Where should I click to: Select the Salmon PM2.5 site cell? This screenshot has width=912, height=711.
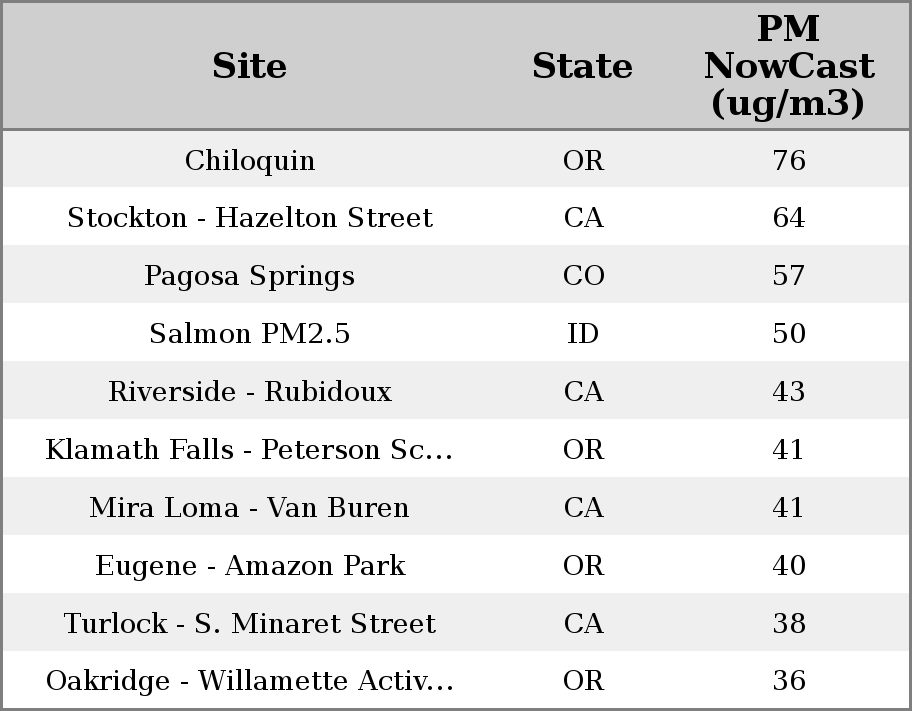click(x=250, y=334)
